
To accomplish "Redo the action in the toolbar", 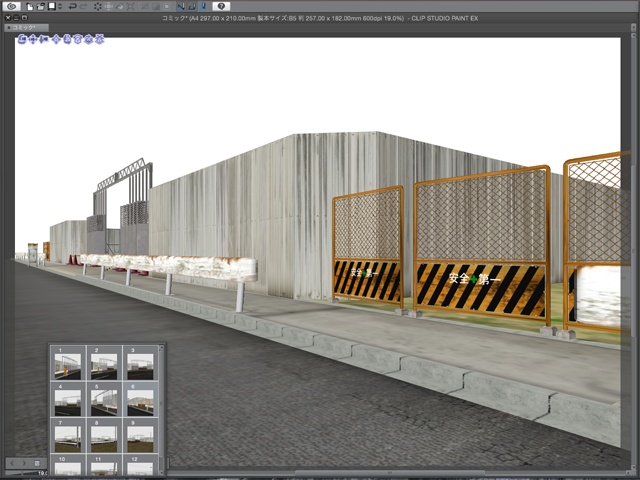I will [83, 7].
